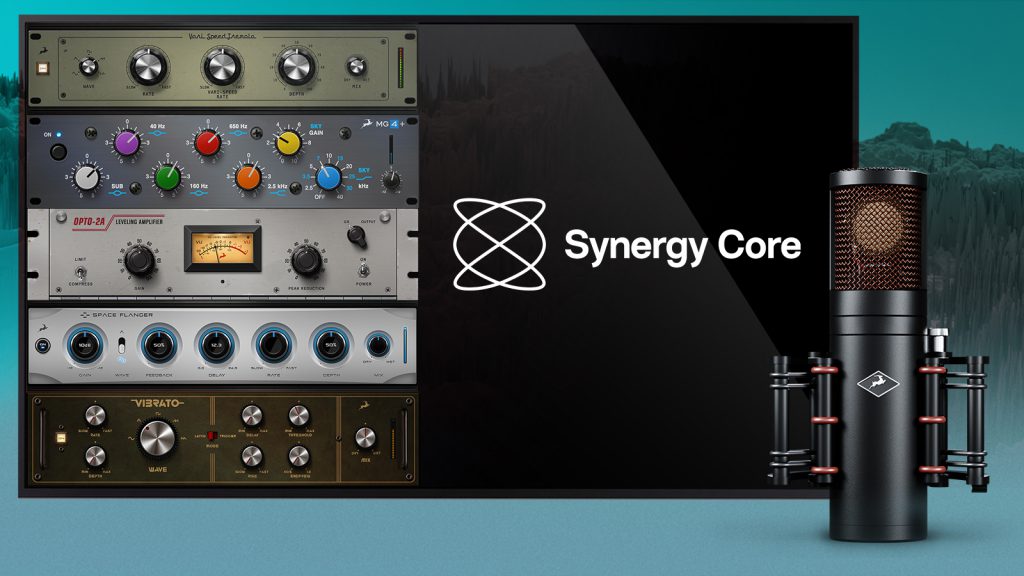Toggle the Opto-2A Power switch
Screen dimensions: 1024x576
tap(363, 270)
